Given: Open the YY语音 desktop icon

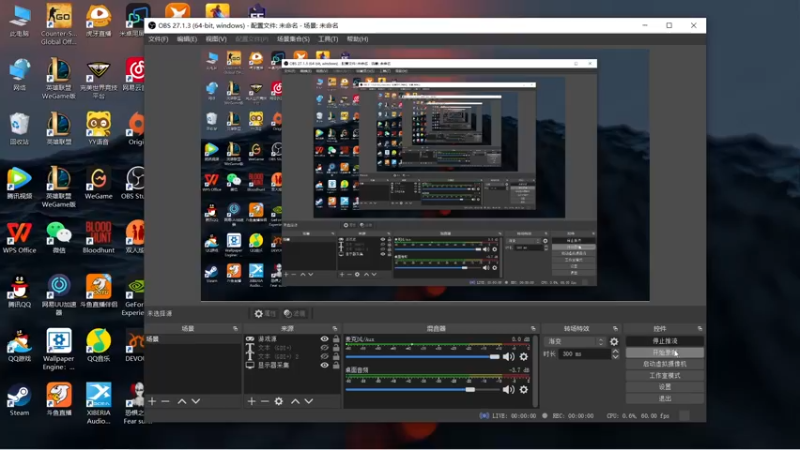Looking at the screenshot, I should (98, 129).
